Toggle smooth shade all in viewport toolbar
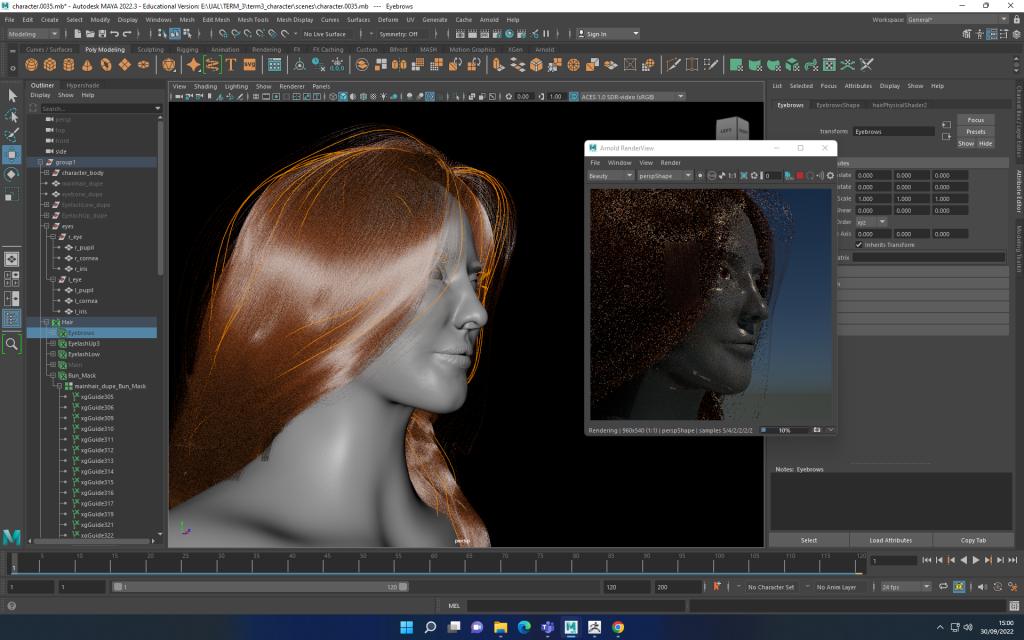The image size is (1024, 640). (x=343, y=97)
